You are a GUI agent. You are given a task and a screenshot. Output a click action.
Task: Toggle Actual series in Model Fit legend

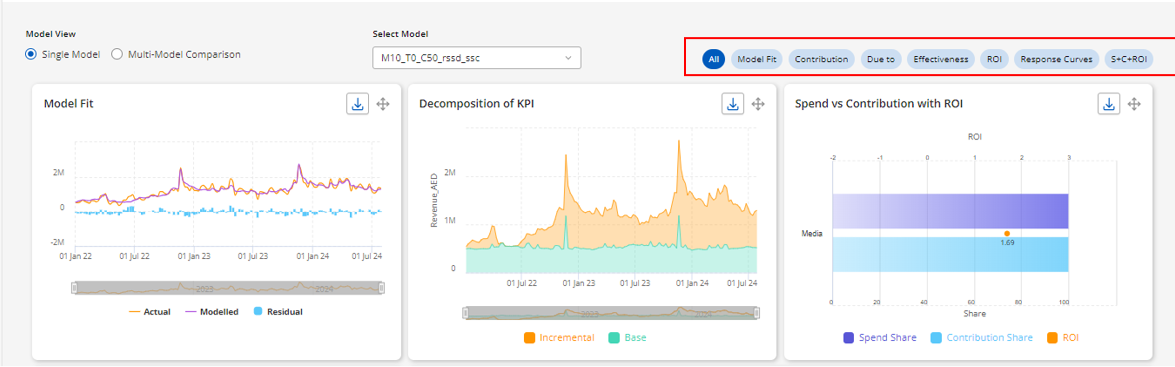tap(150, 312)
